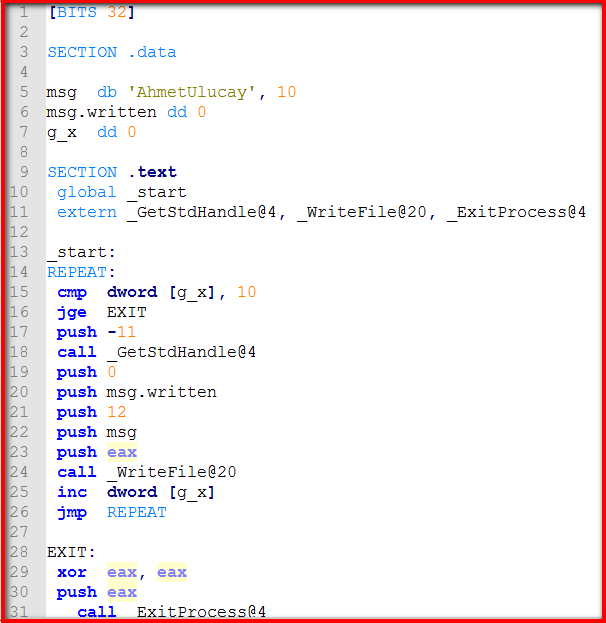Click '_ExitProcess@4' in the extern line
The width and height of the screenshot is (606, 623).
517,213
